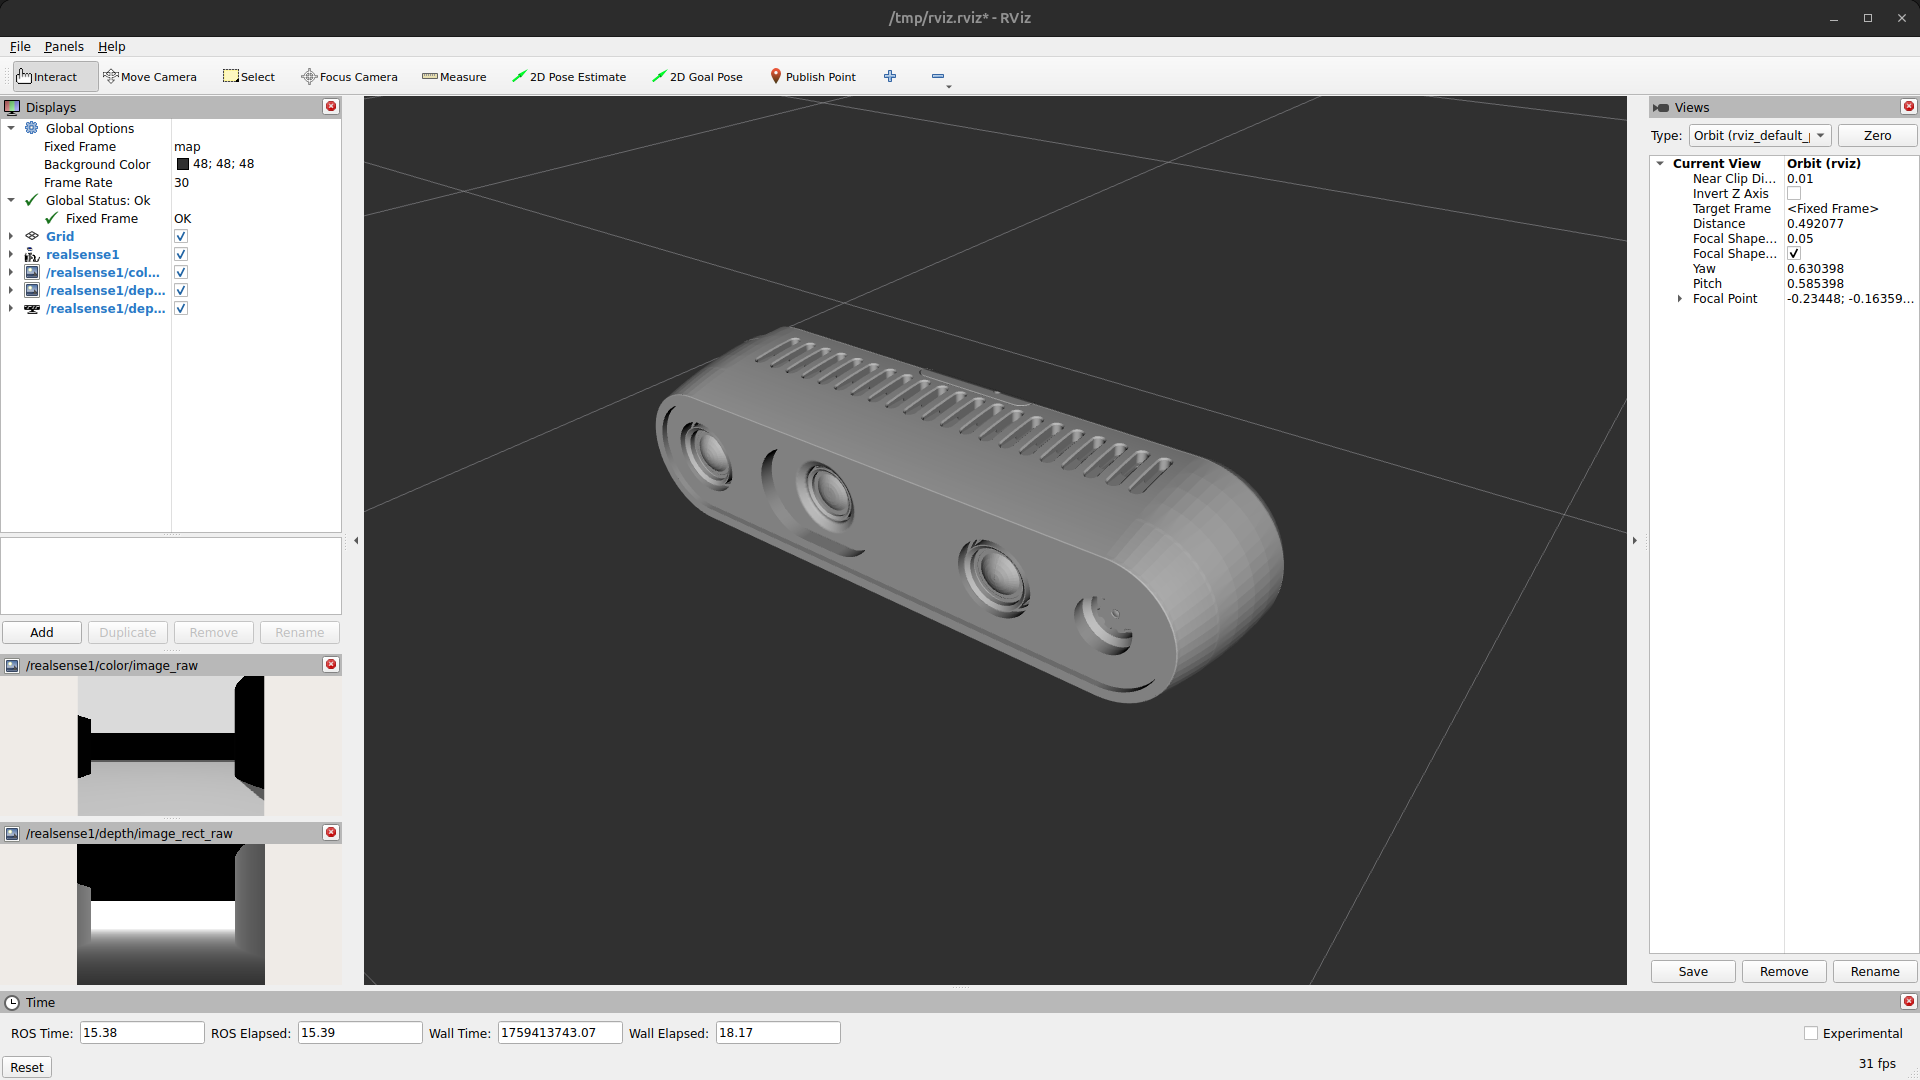Expand the Grid display tree item
The image size is (1920, 1080).
11,237
